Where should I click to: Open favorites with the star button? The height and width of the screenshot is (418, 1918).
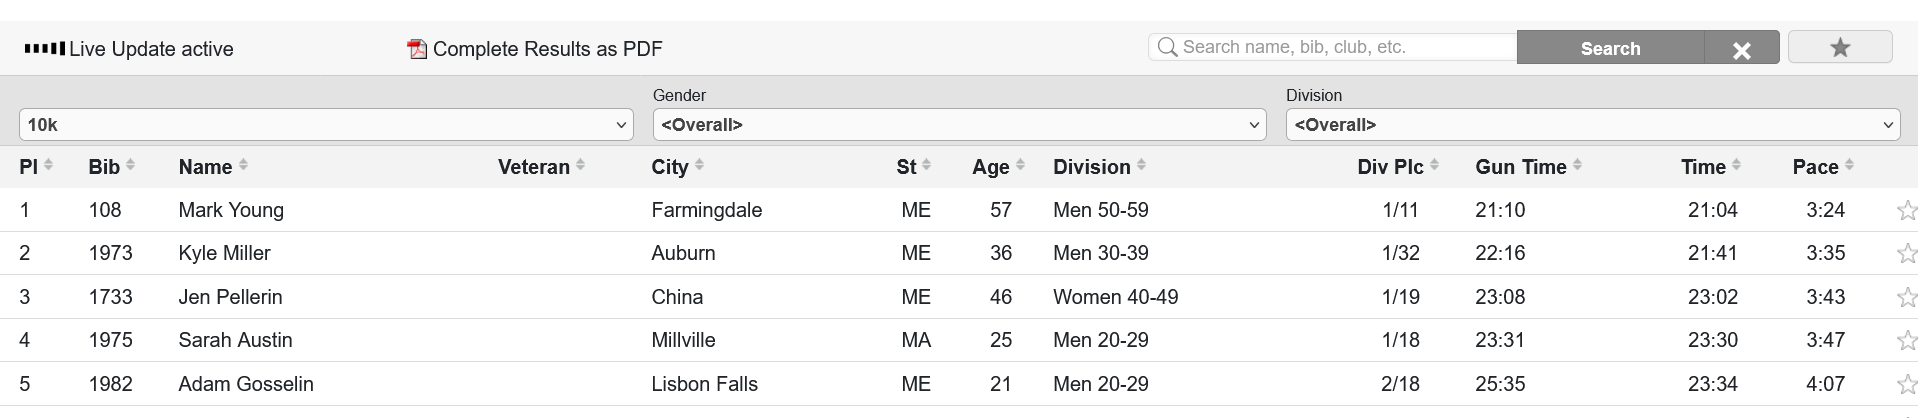pos(1839,47)
